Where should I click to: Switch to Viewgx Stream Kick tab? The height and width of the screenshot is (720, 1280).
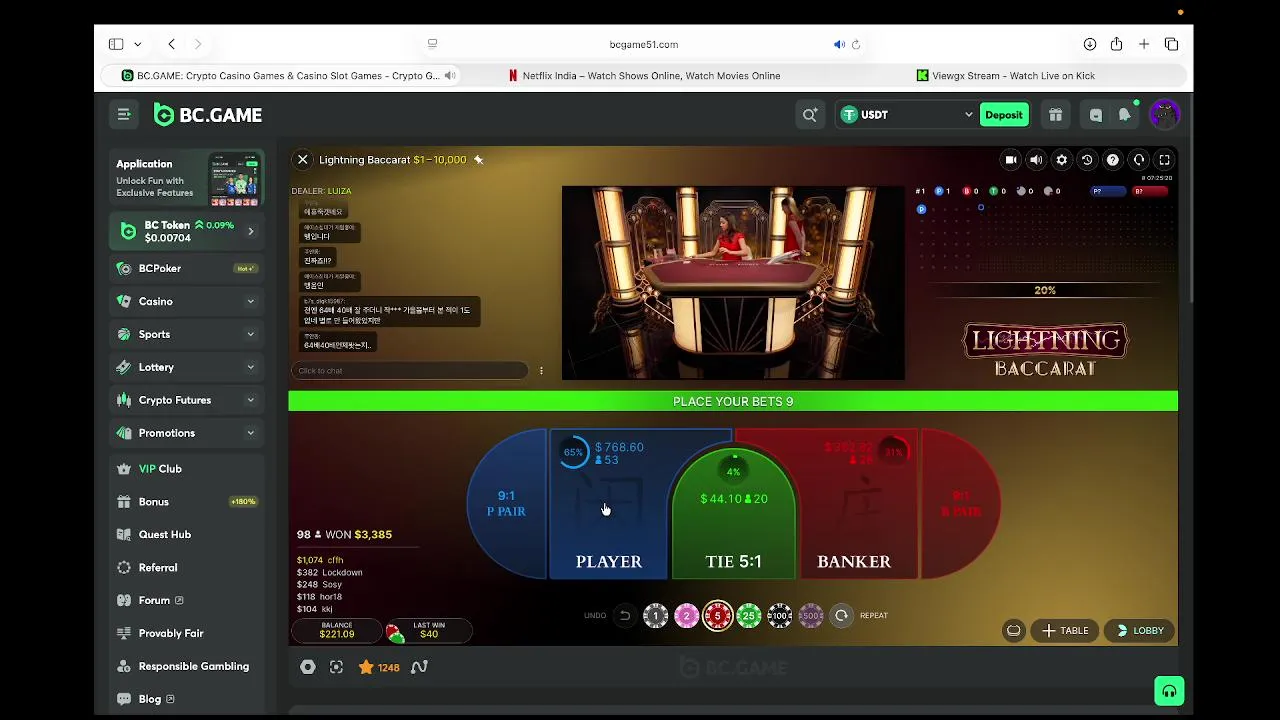click(x=1006, y=76)
